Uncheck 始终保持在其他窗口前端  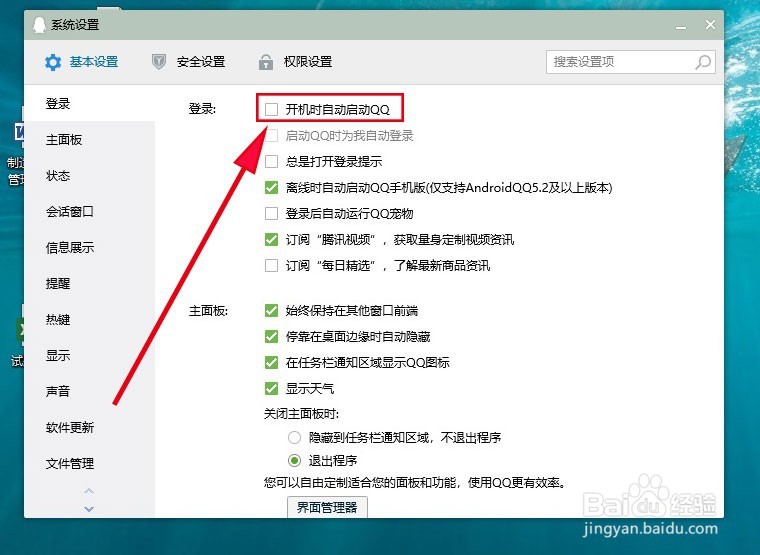(x=271, y=311)
